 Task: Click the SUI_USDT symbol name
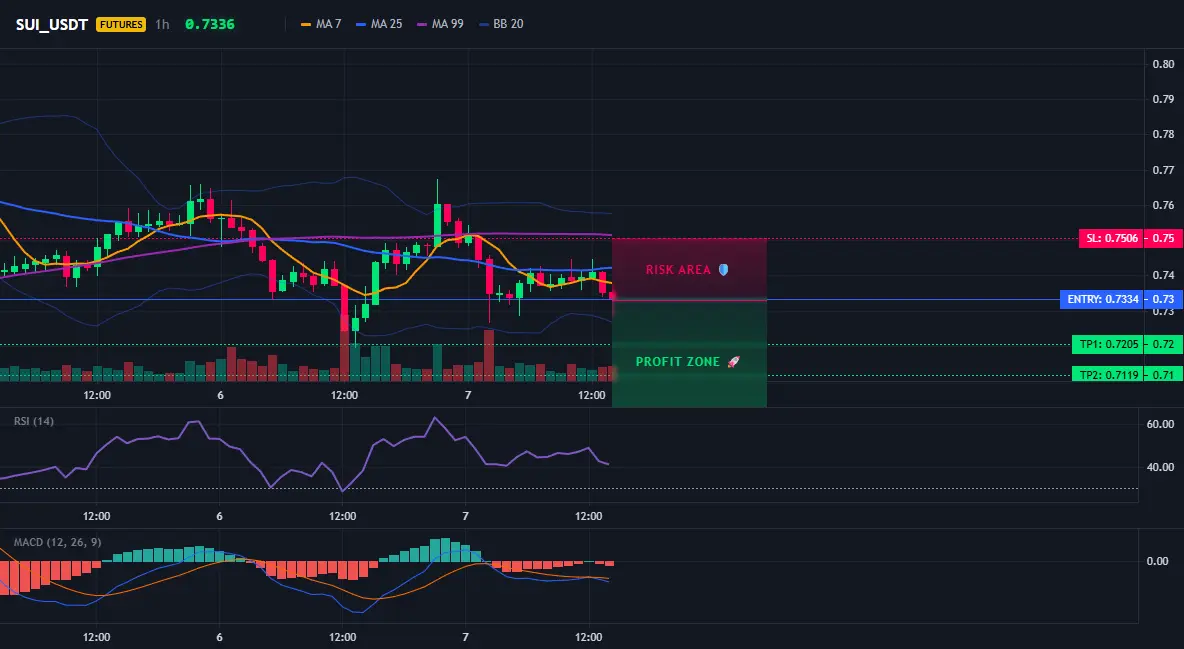52,24
